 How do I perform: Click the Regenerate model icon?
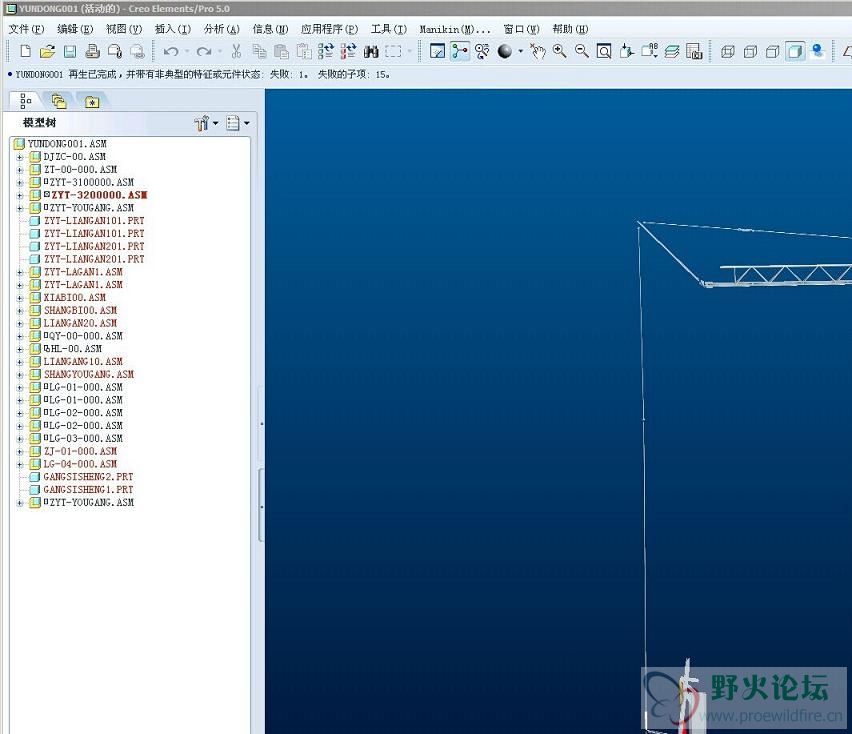[326, 51]
